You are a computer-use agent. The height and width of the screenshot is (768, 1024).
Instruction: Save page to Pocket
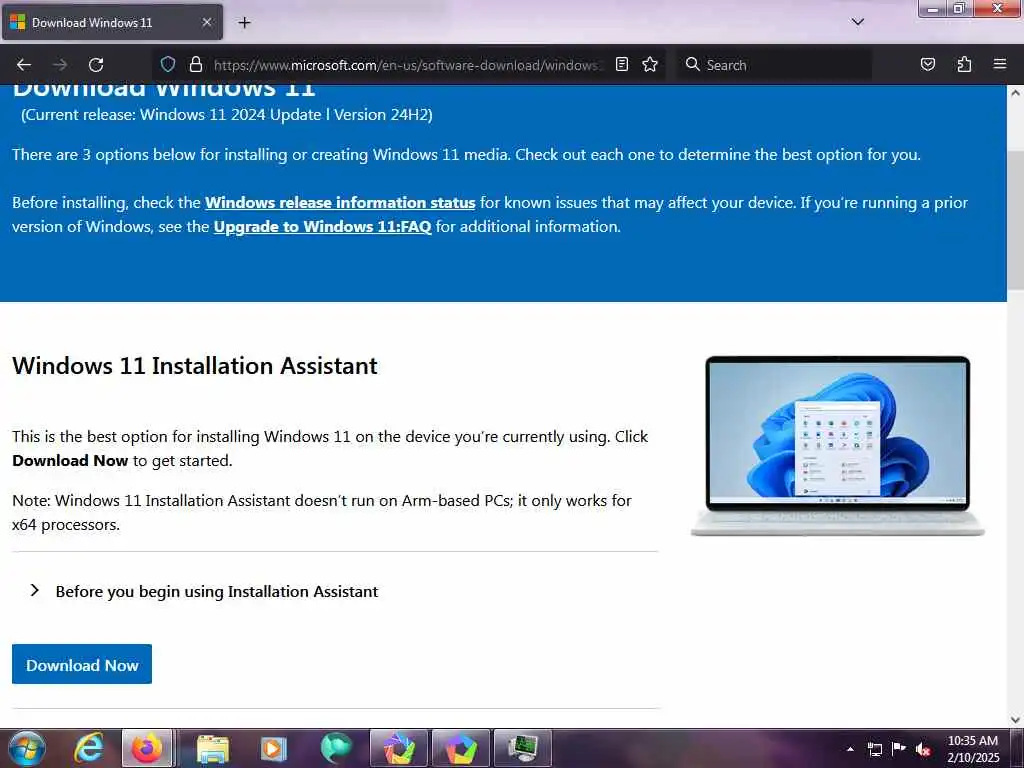927,65
